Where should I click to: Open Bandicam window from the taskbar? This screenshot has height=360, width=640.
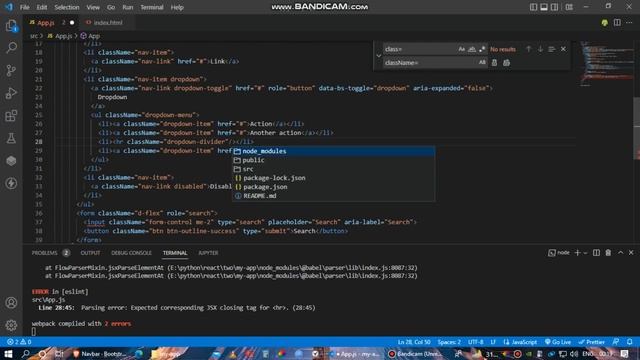[415, 353]
